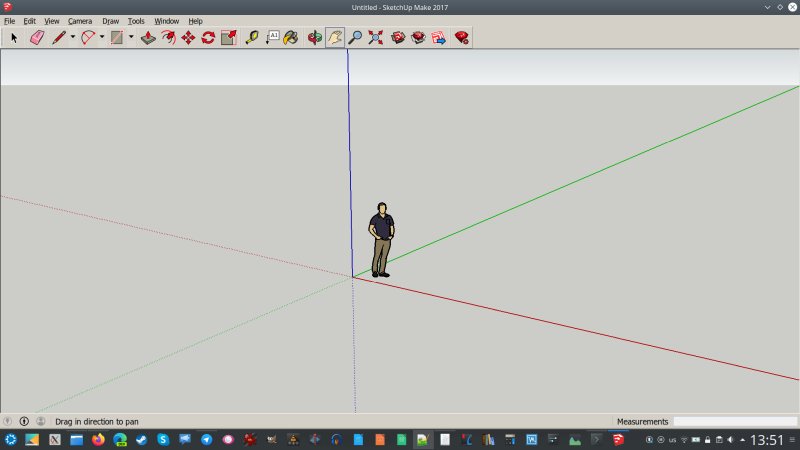
Task: Open the Window menu
Action: click(x=166, y=21)
